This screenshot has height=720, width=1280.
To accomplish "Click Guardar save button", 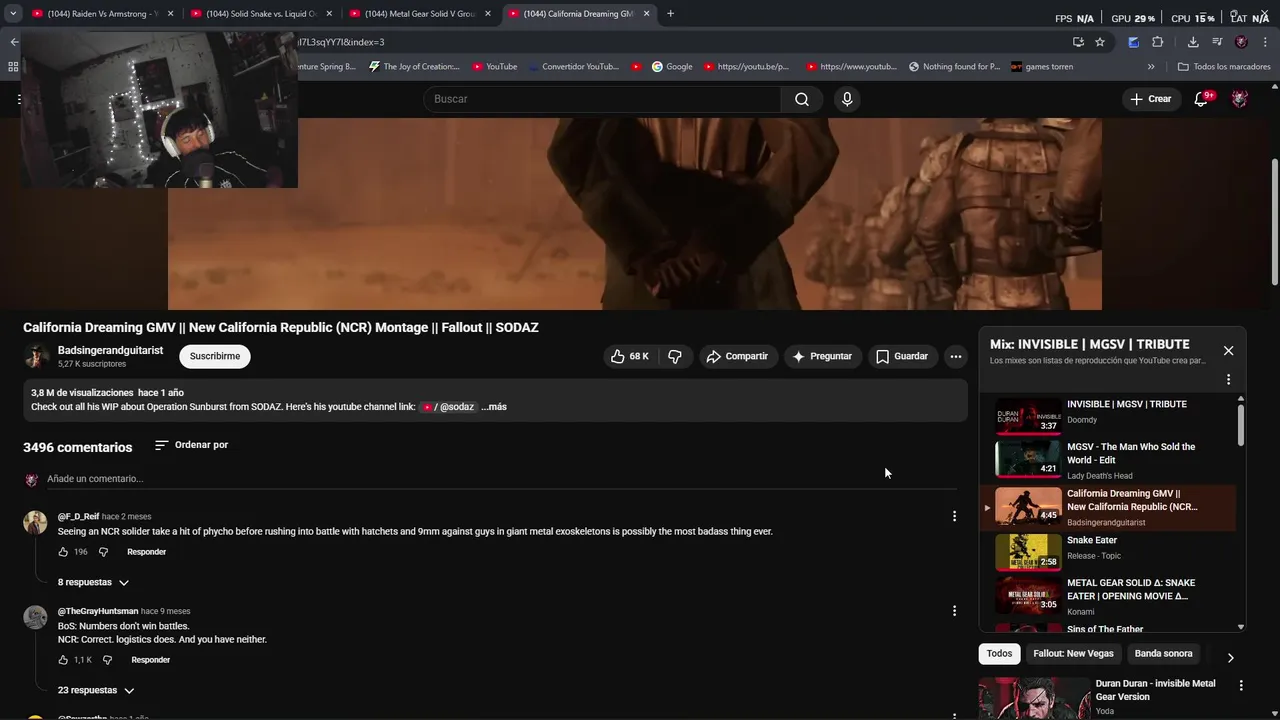I will click(x=902, y=356).
